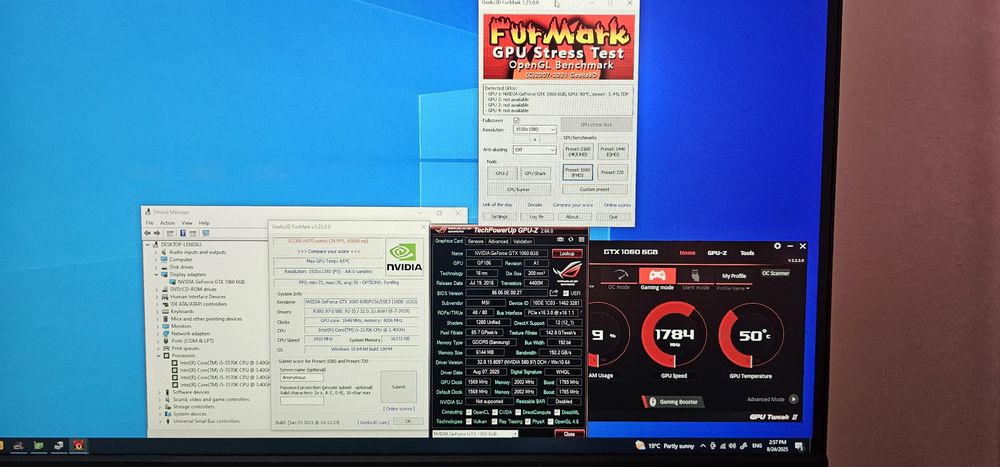Image resolution: width=1000 pixels, height=467 pixels.
Task: Click Submit button in FurMark score window
Action: tap(399, 387)
